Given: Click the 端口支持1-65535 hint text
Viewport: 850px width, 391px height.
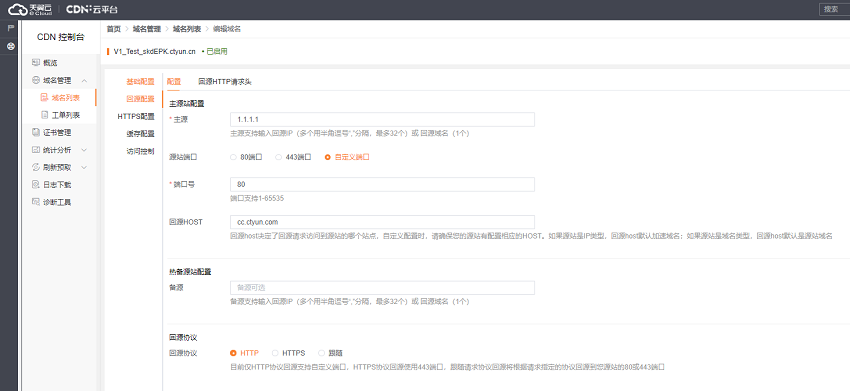Looking at the screenshot, I should tap(257, 198).
